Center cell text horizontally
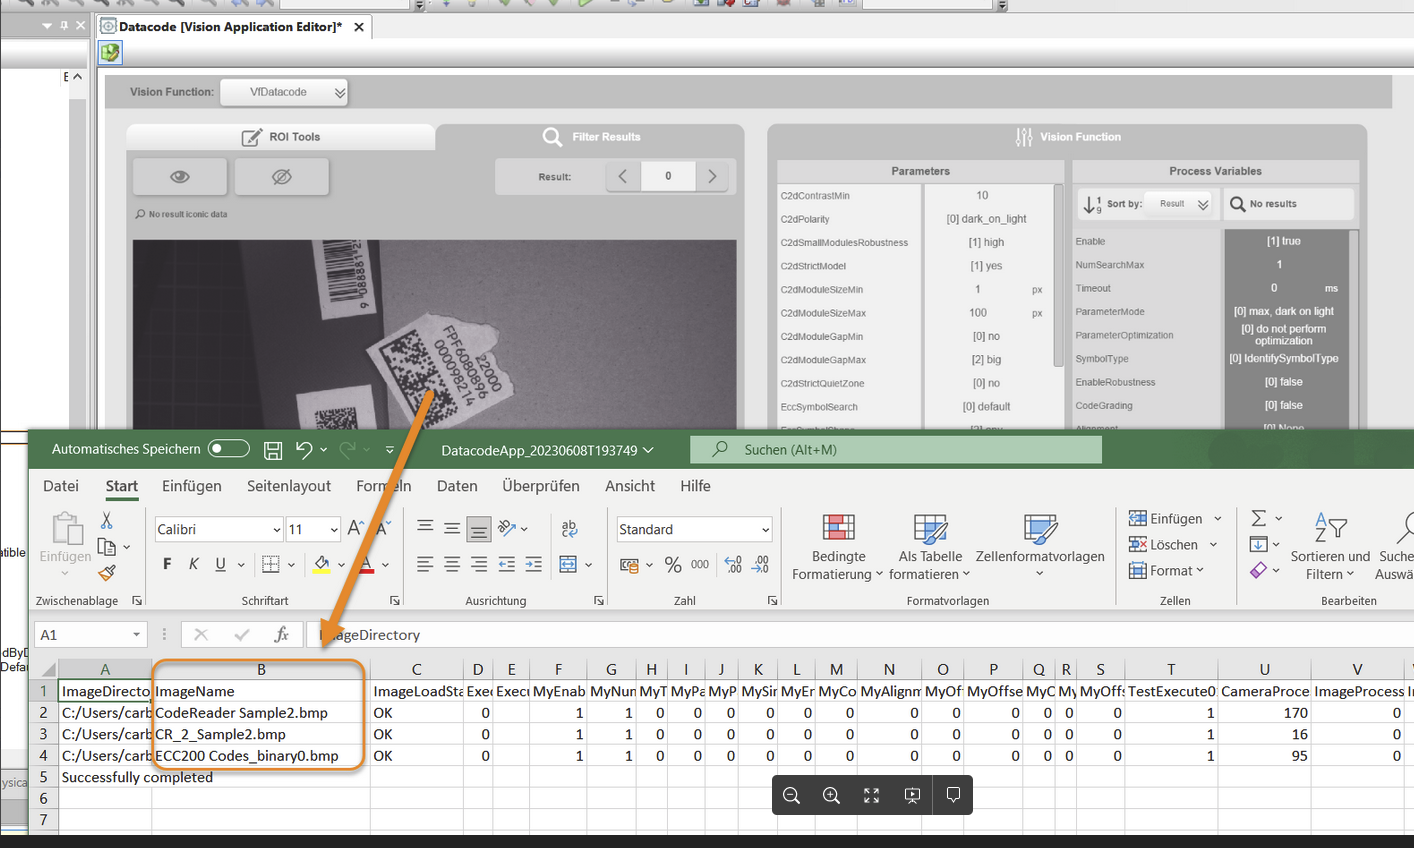The height and width of the screenshot is (848, 1414). click(x=452, y=565)
